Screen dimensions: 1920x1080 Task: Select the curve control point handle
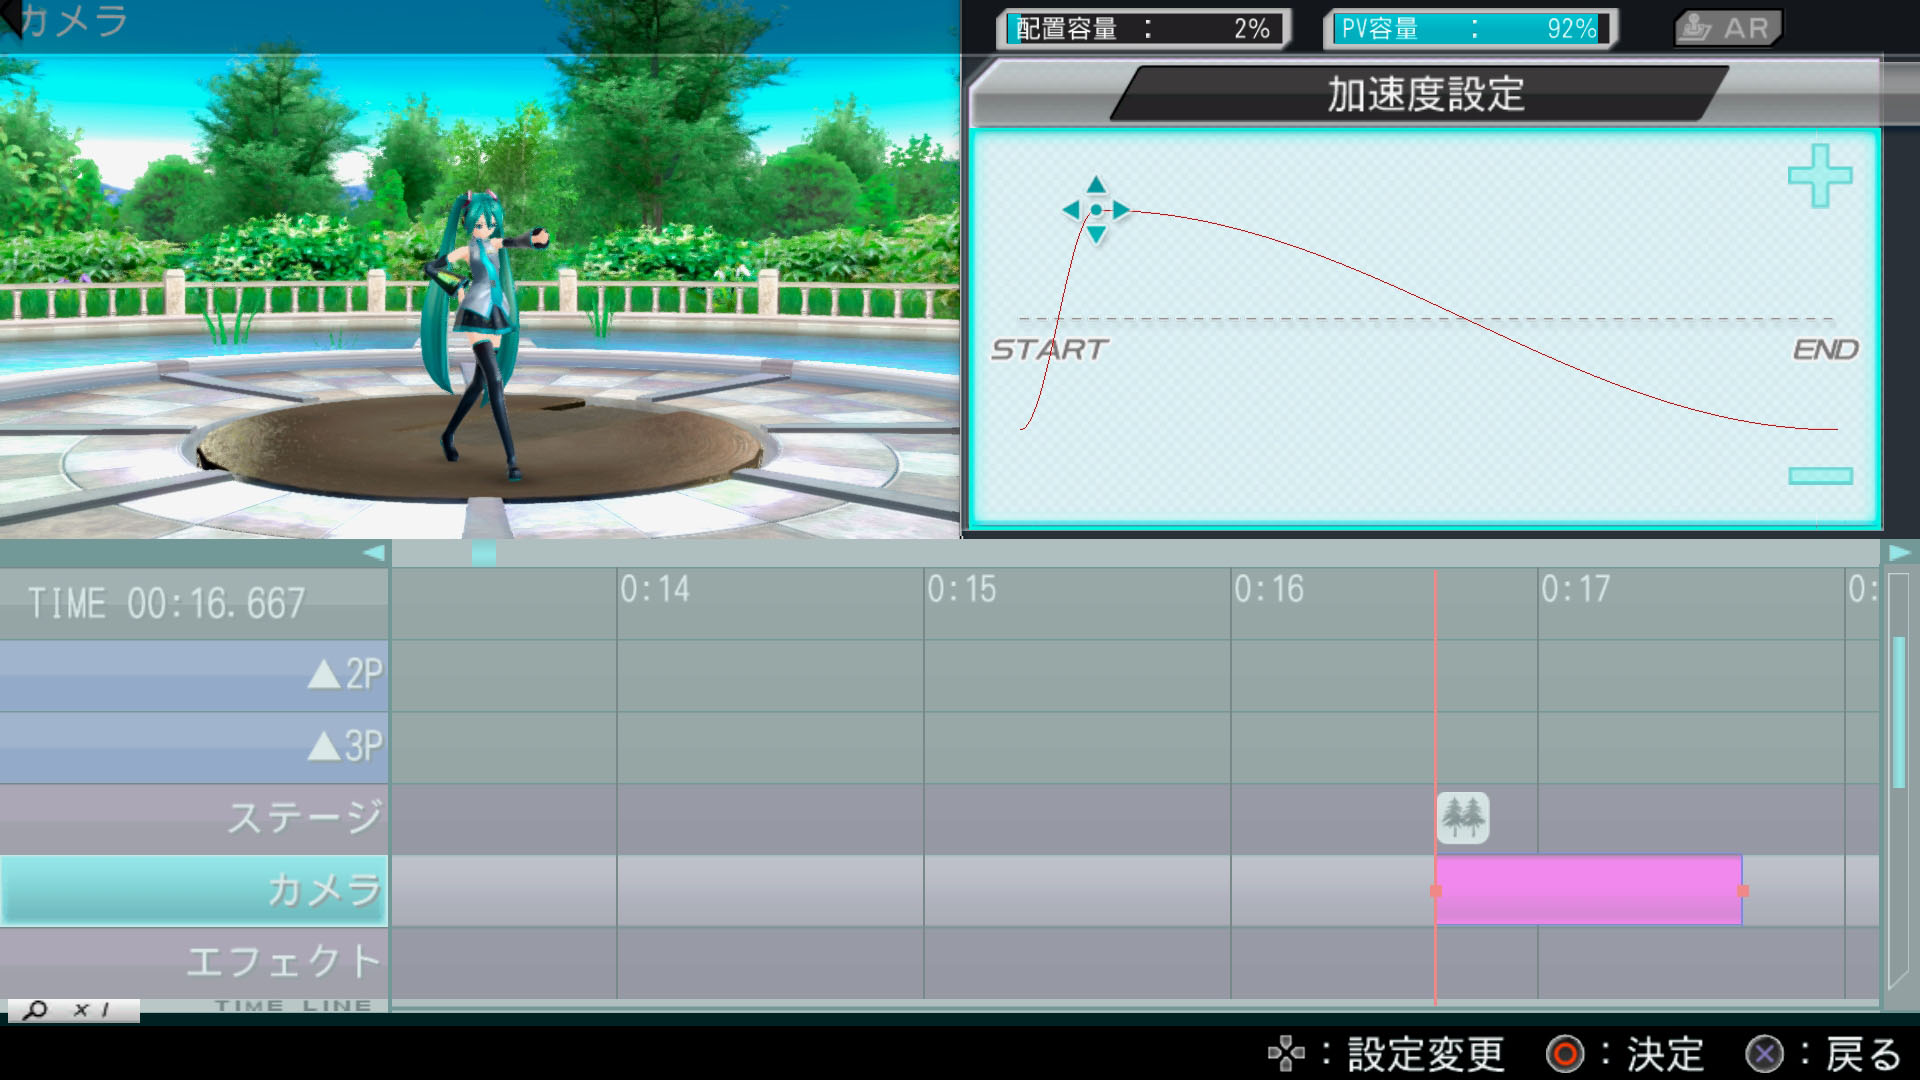click(1096, 210)
